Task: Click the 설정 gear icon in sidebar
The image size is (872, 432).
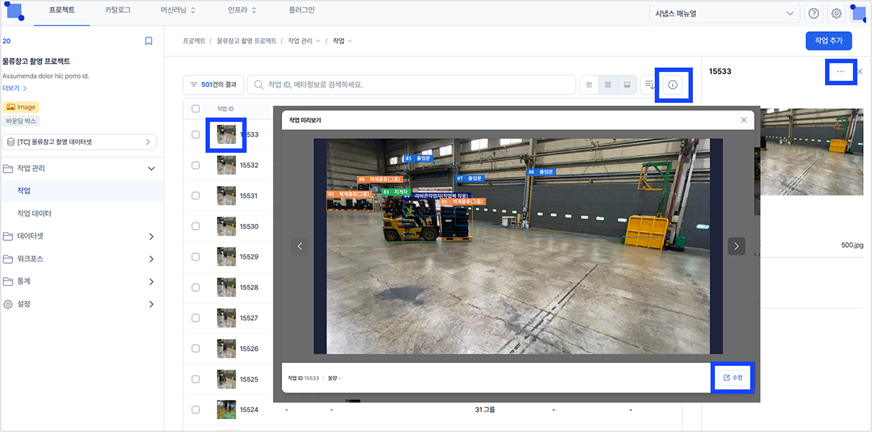Action: (8, 304)
